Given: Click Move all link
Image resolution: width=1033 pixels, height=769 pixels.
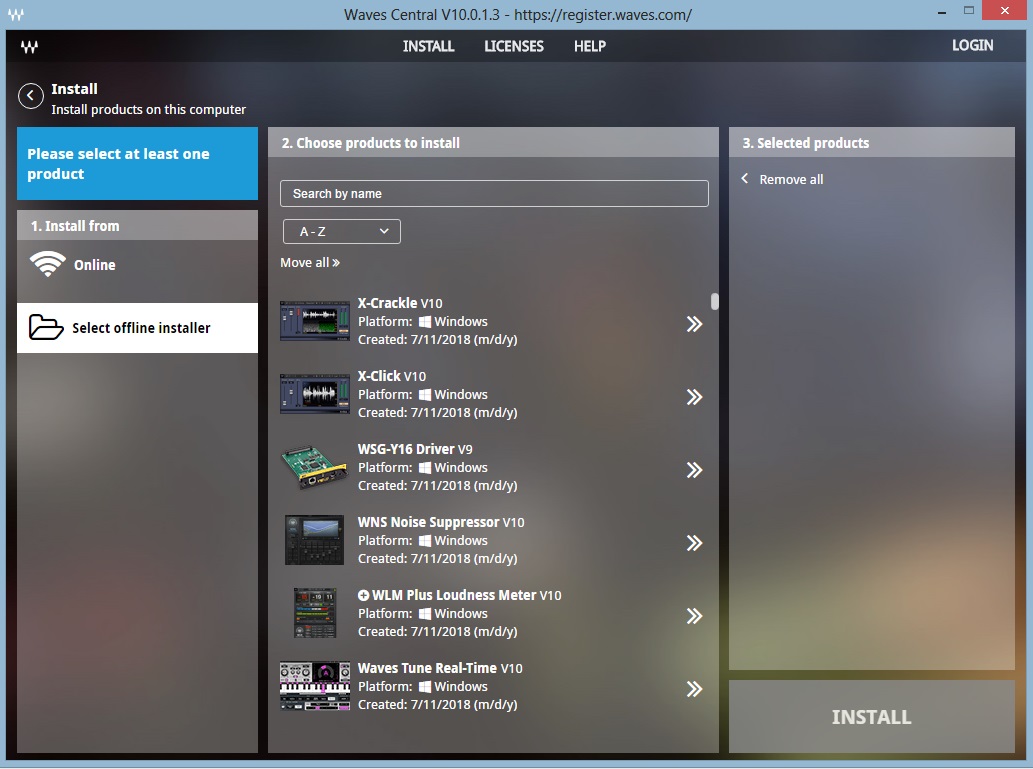Looking at the screenshot, I should (x=310, y=262).
